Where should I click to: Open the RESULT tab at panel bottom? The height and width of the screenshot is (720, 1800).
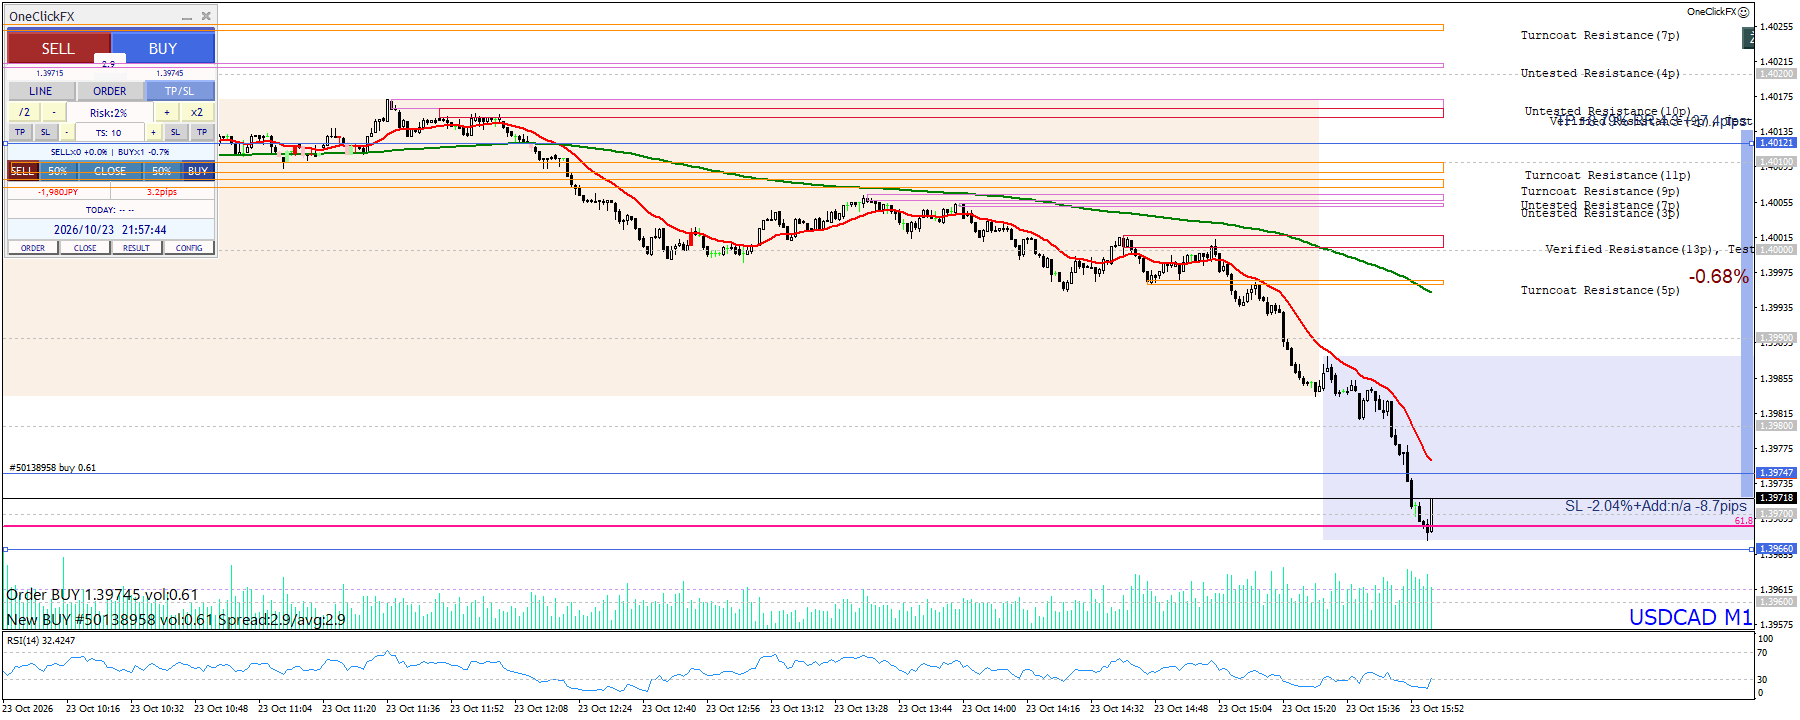[136, 248]
